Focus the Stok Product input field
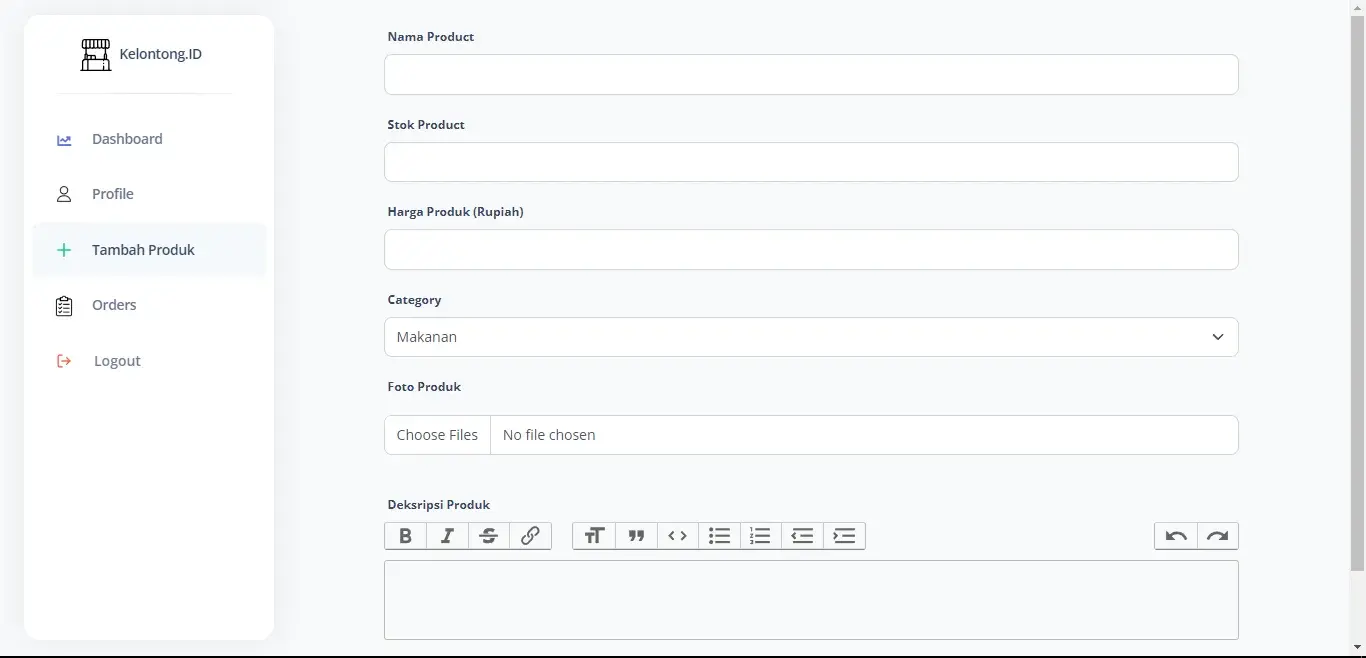 coord(811,162)
